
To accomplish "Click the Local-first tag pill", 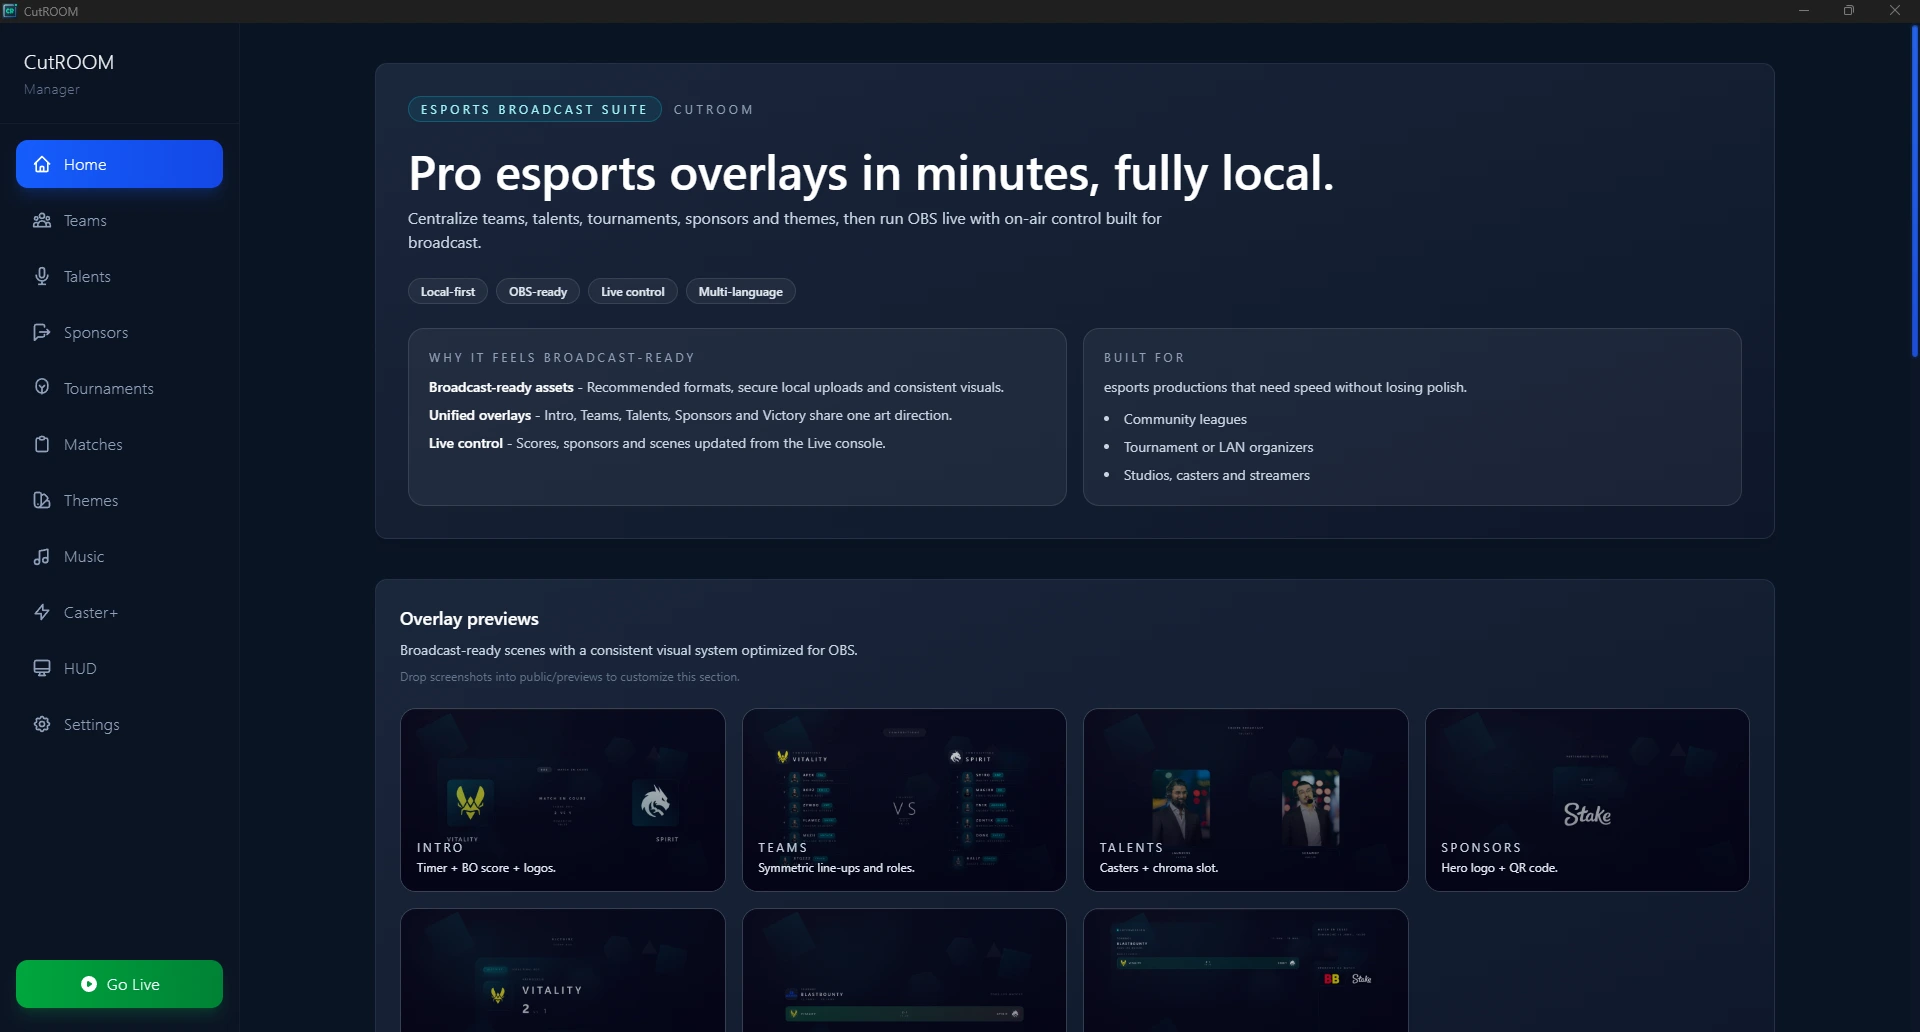I will tap(447, 292).
